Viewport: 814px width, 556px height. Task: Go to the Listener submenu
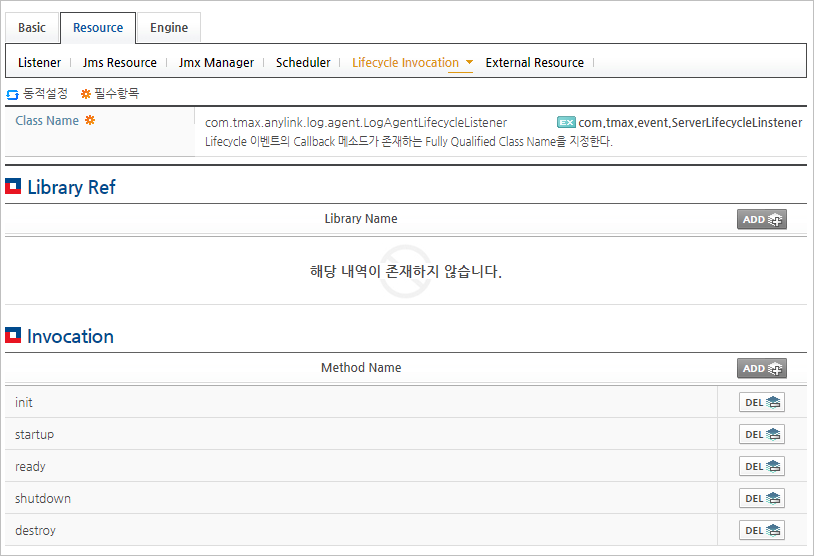point(39,62)
